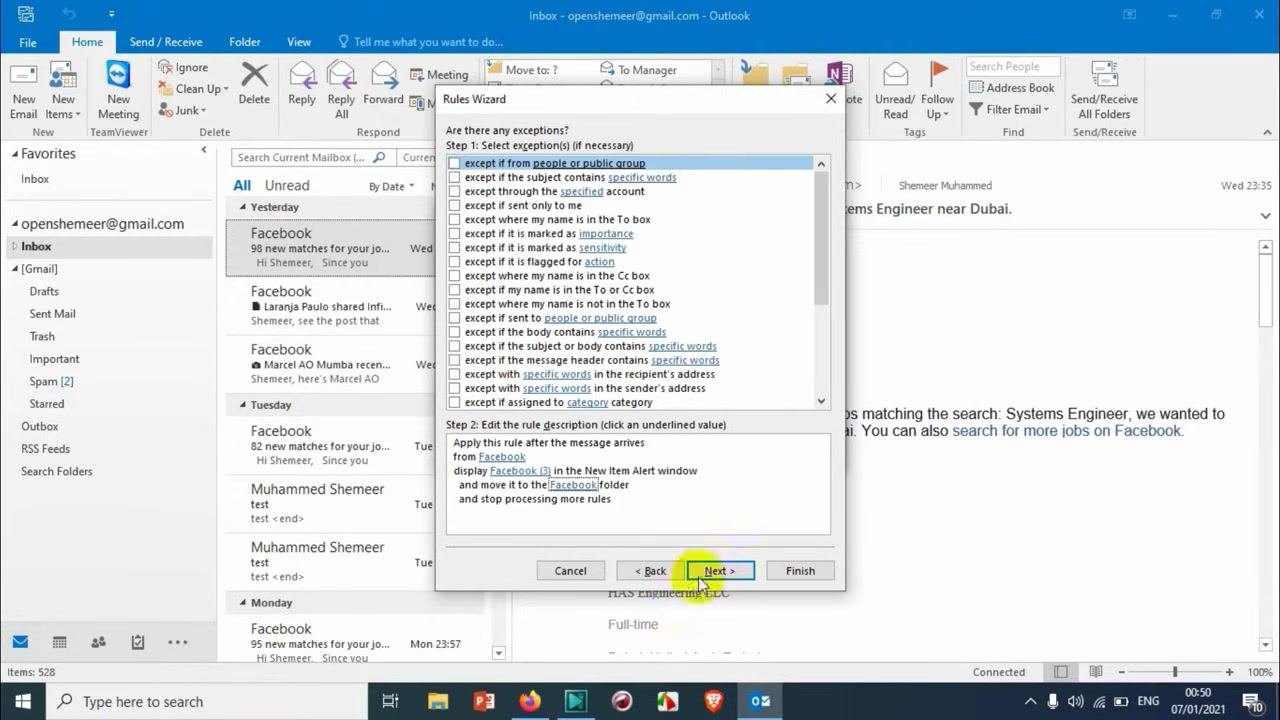Image resolution: width=1280 pixels, height=720 pixels.
Task: Open Brave browser from taskbar
Action: (x=714, y=701)
